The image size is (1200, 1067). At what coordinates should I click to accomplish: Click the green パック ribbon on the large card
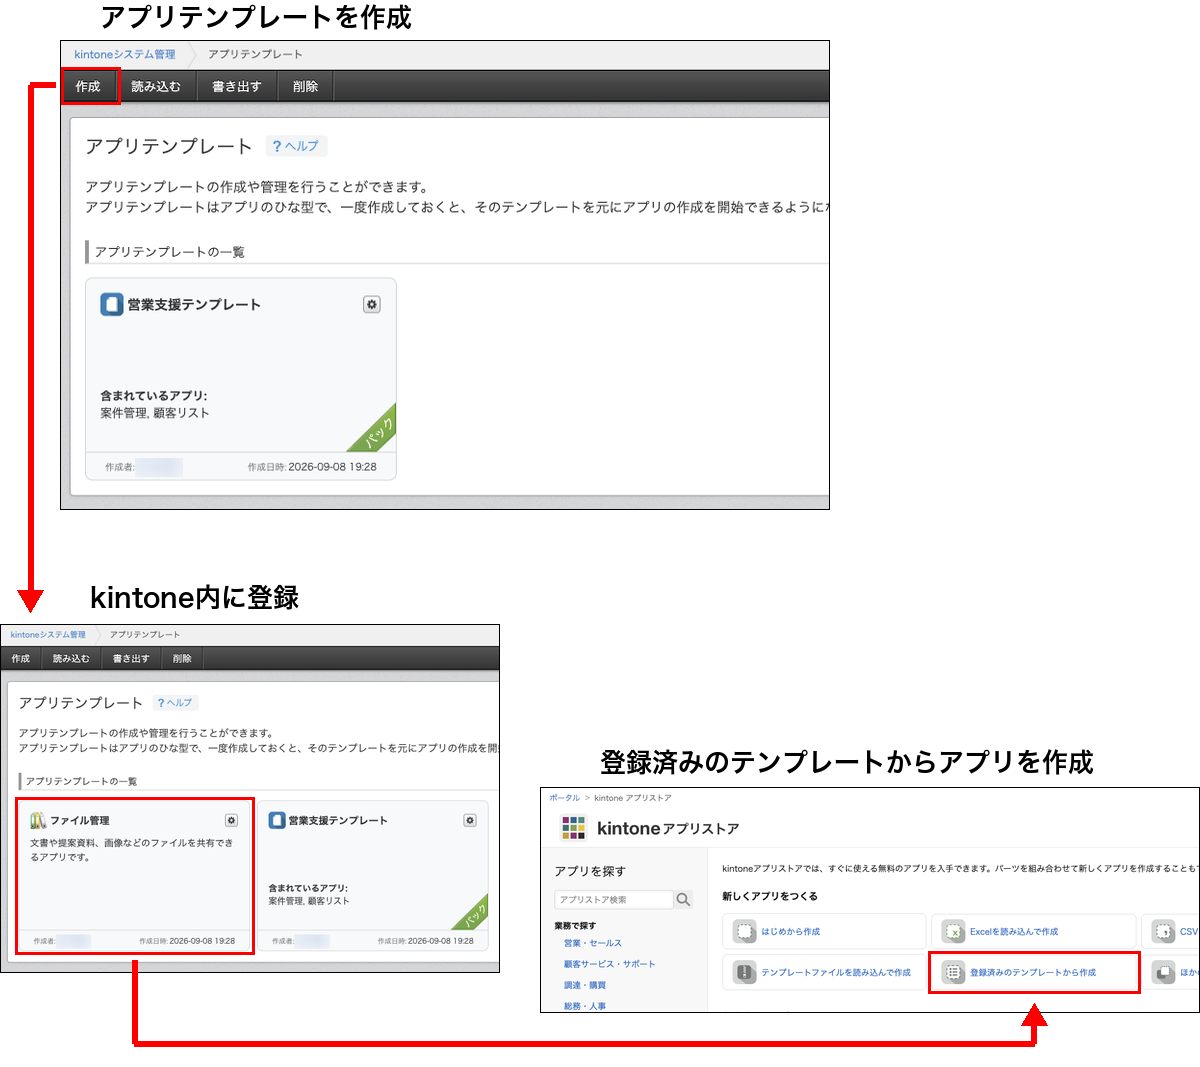coord(375,431)
